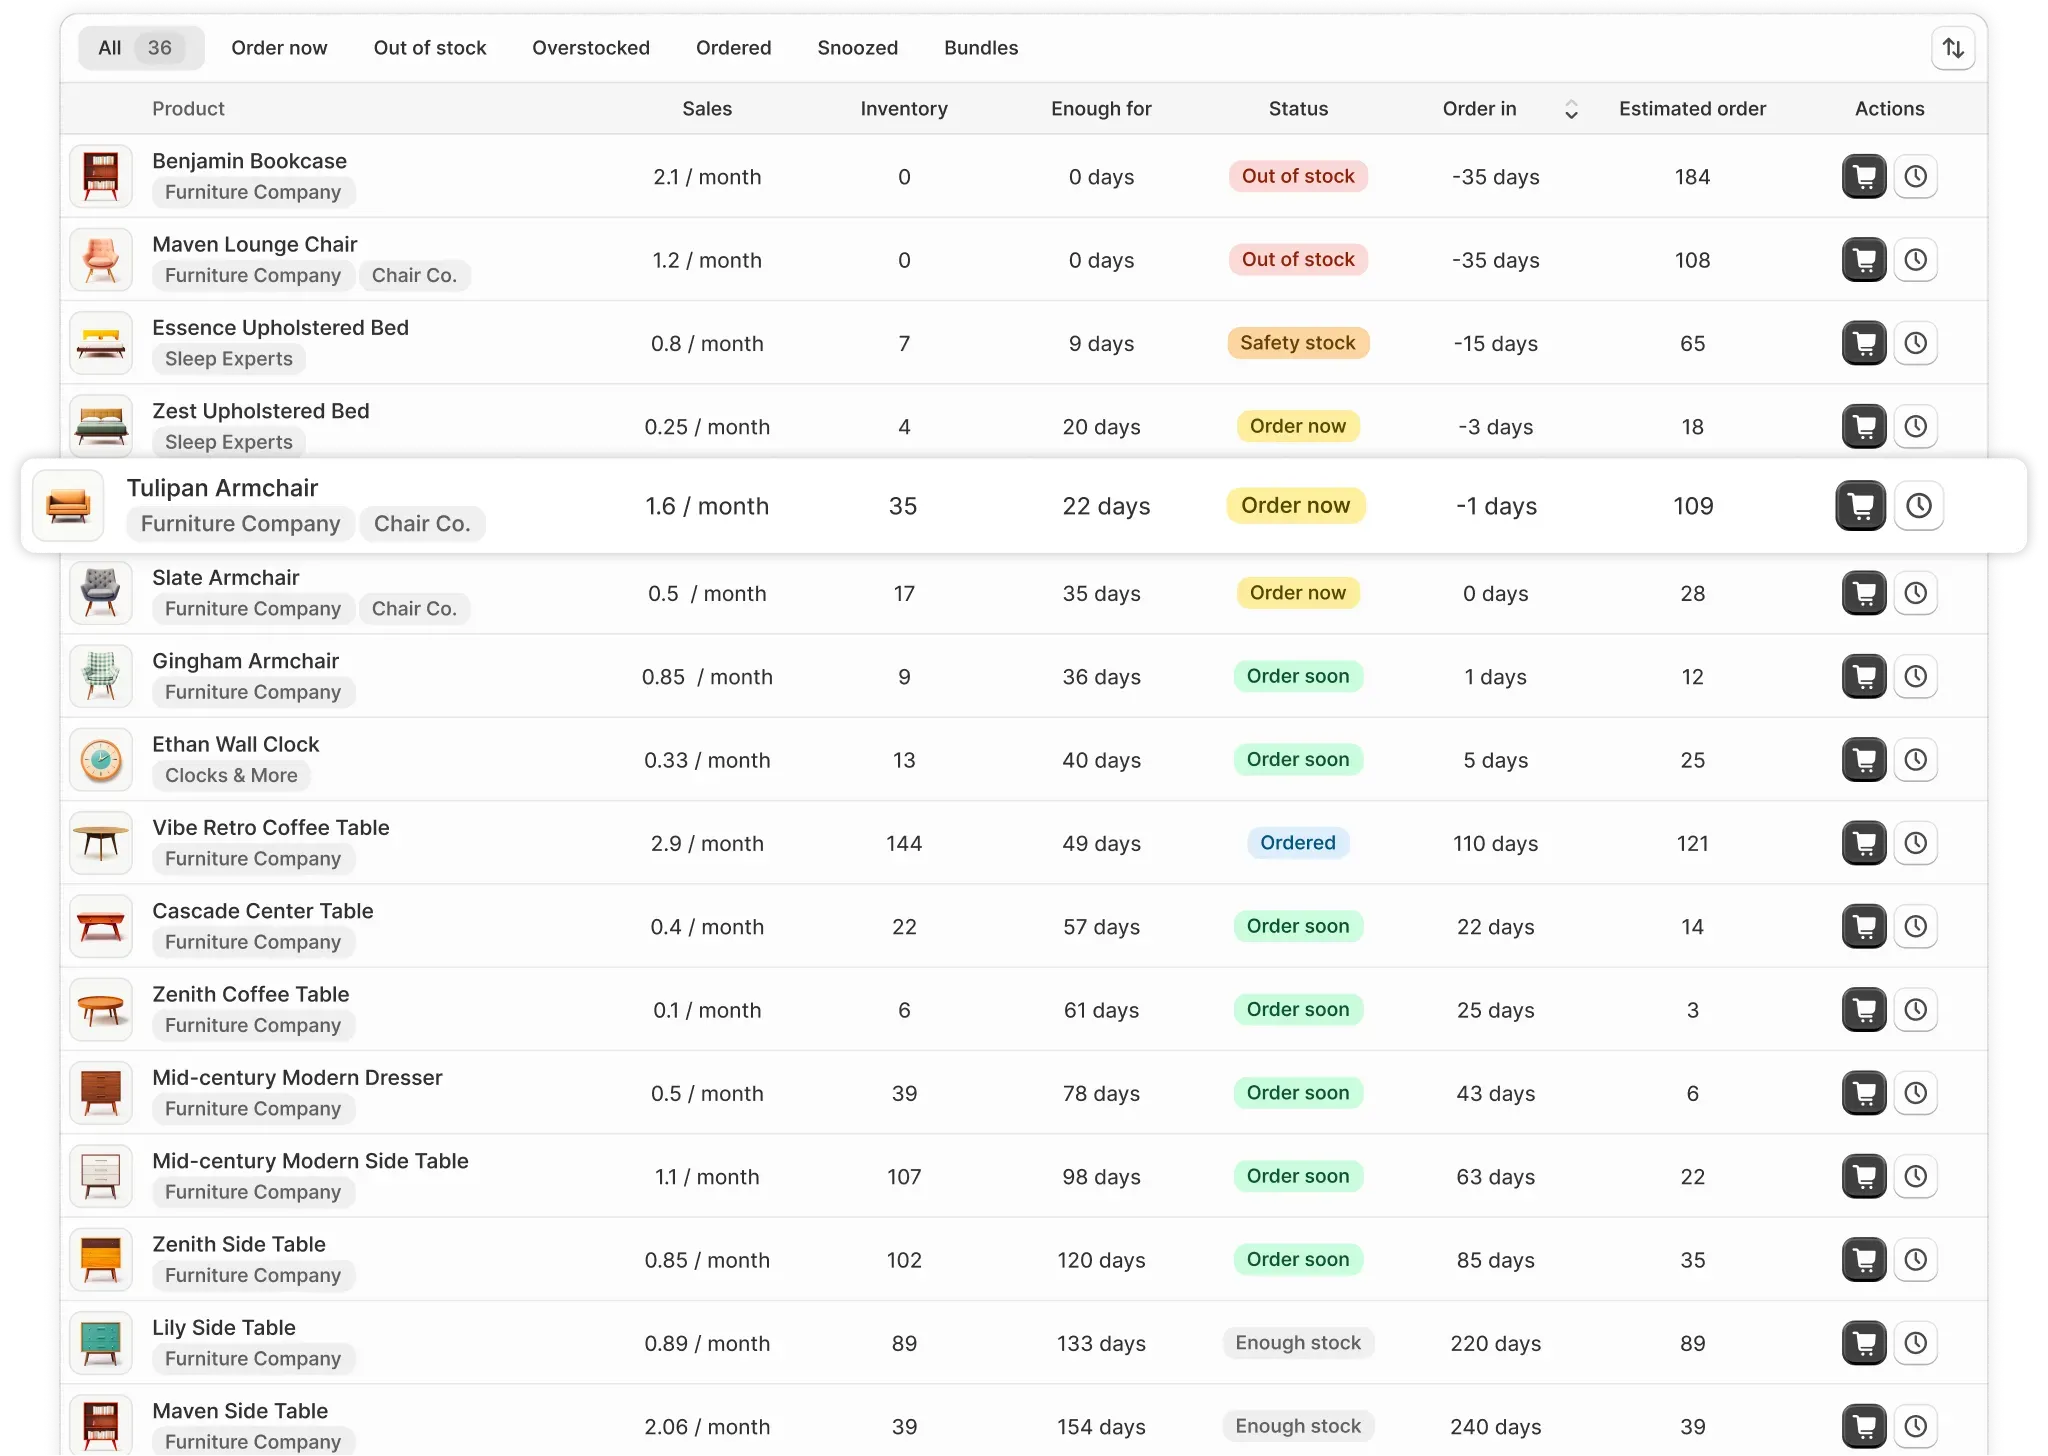The width and height of the screenshot is (2048, 1456).
Task: Click the Order now badge for Zest Upholstered Bed
Action: (x=1297, y=426)
